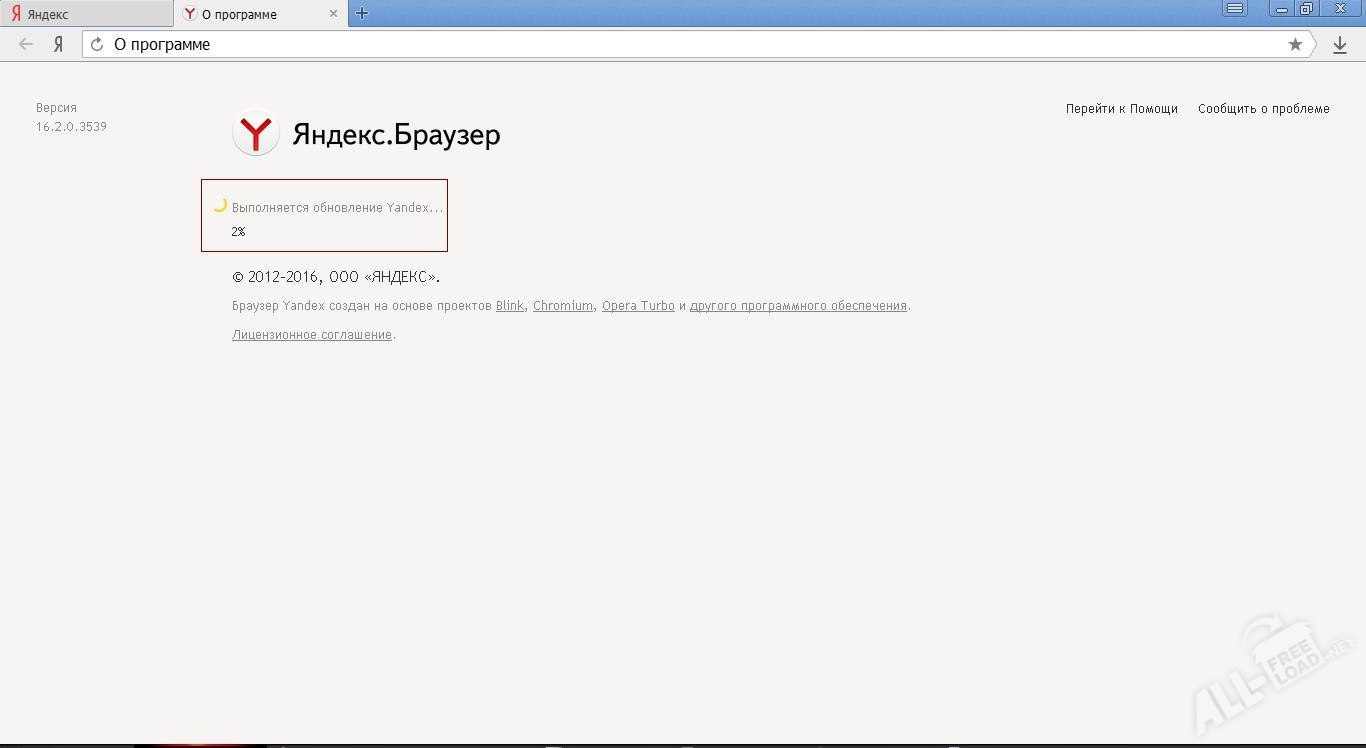Open Лицензионное соглашение
Screen dimensions: 1366x748
coord(311,334)
